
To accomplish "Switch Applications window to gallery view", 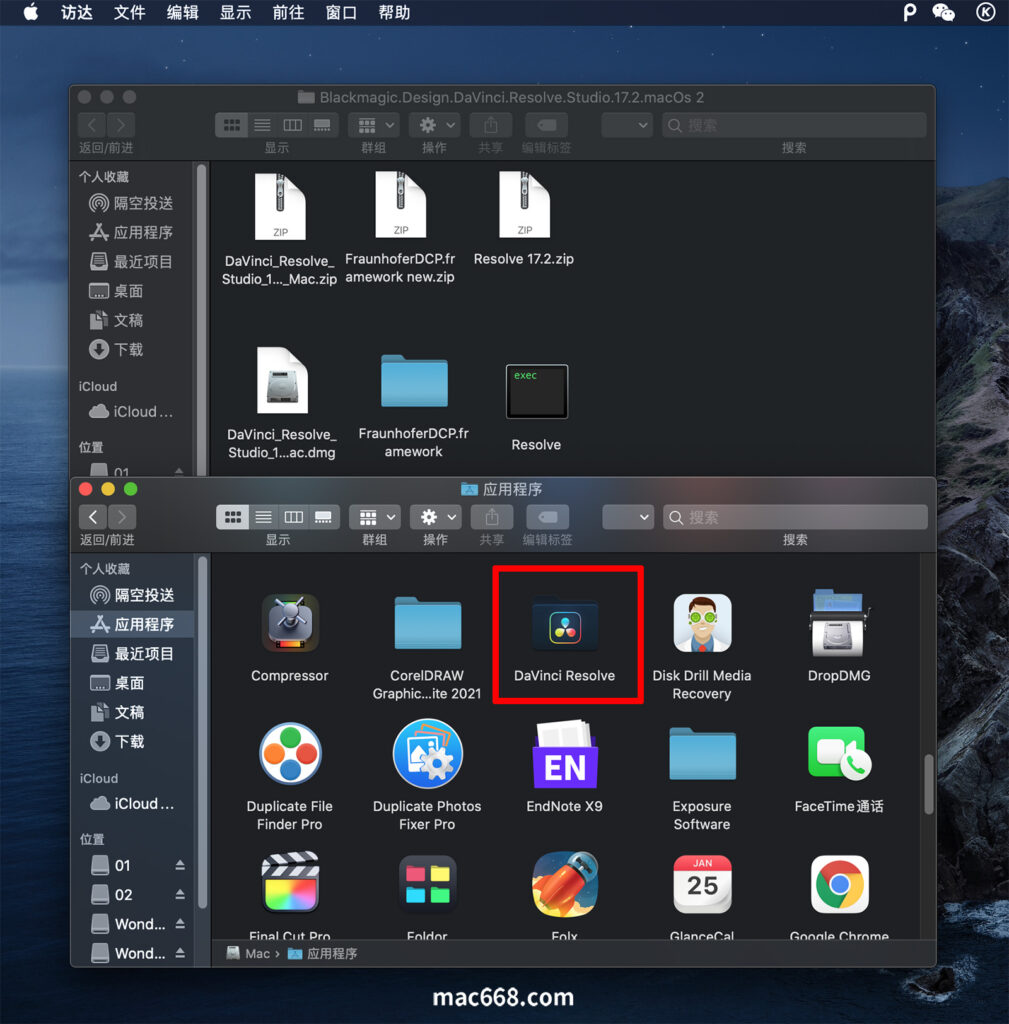I will tap(323, 517).
